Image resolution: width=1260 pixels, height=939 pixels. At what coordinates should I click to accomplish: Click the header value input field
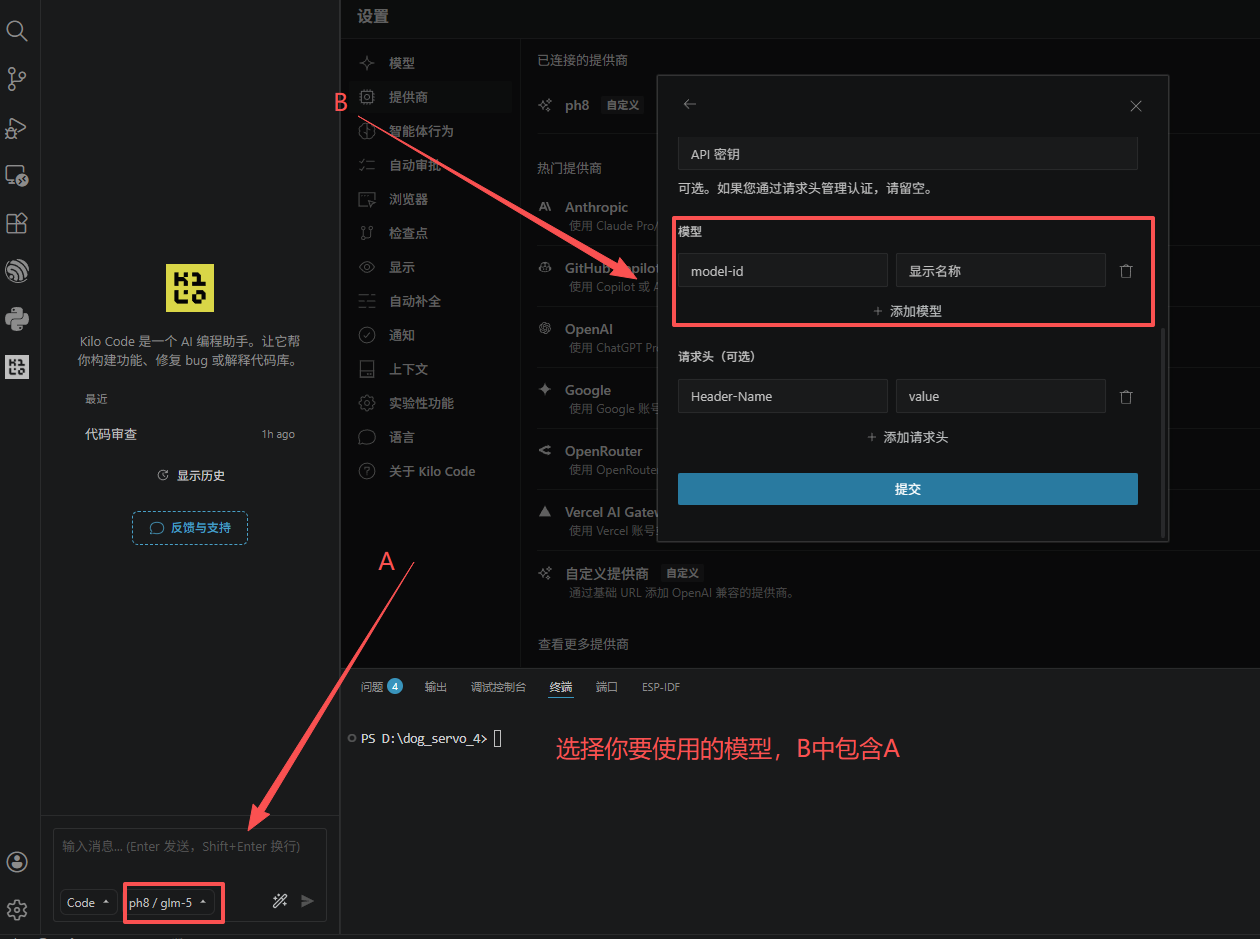tap(1001, 397)
